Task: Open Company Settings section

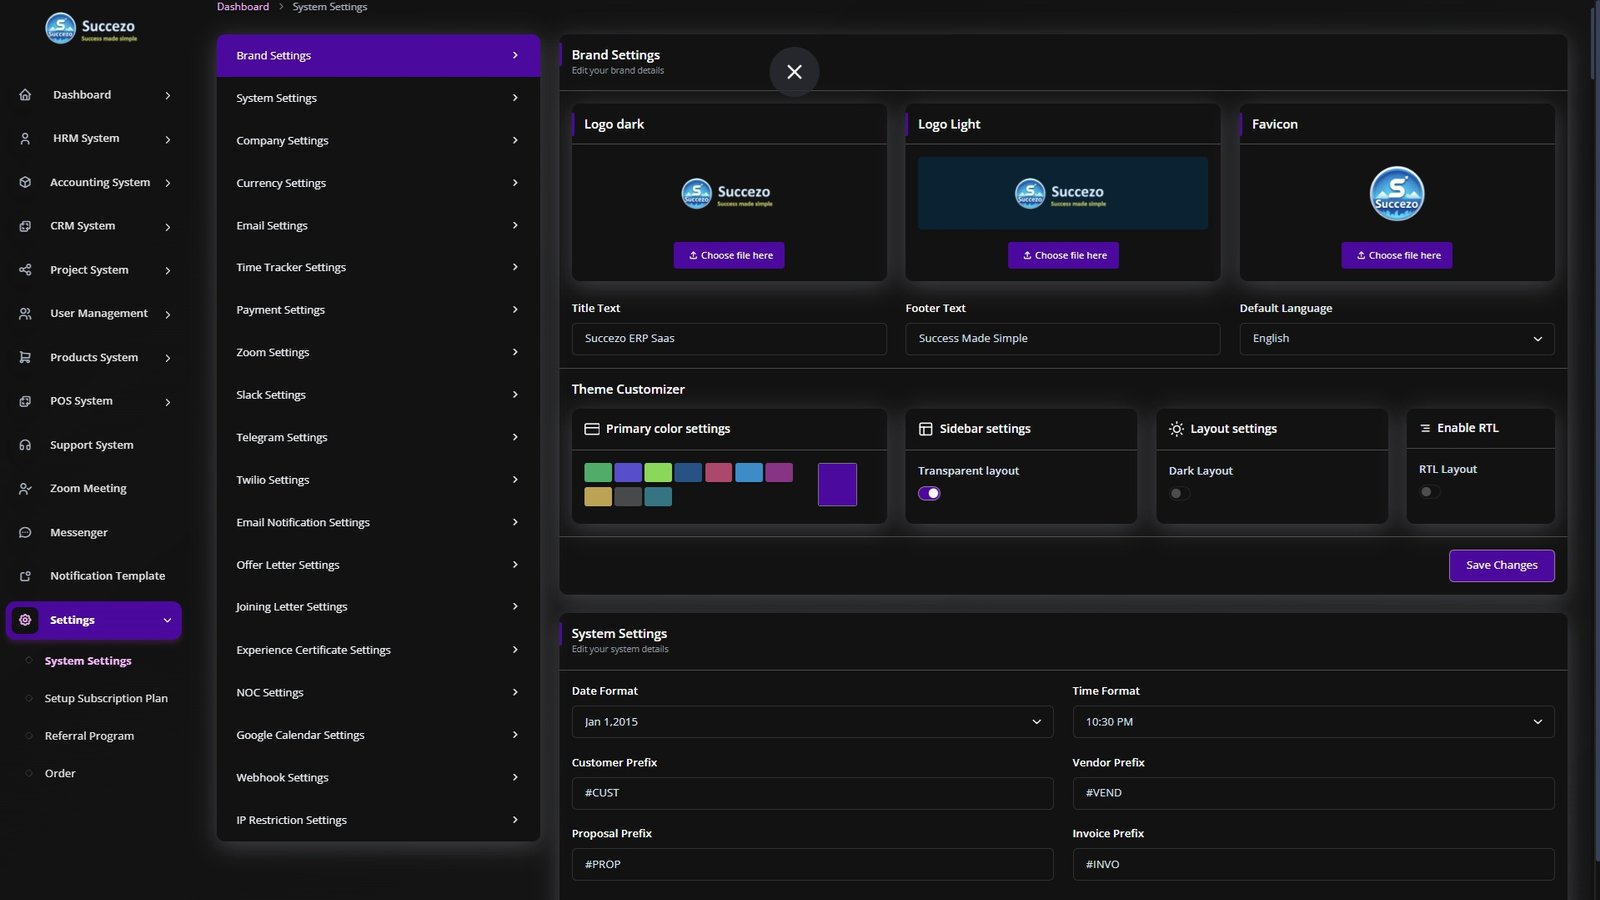Action: click(x=378, y=141)
